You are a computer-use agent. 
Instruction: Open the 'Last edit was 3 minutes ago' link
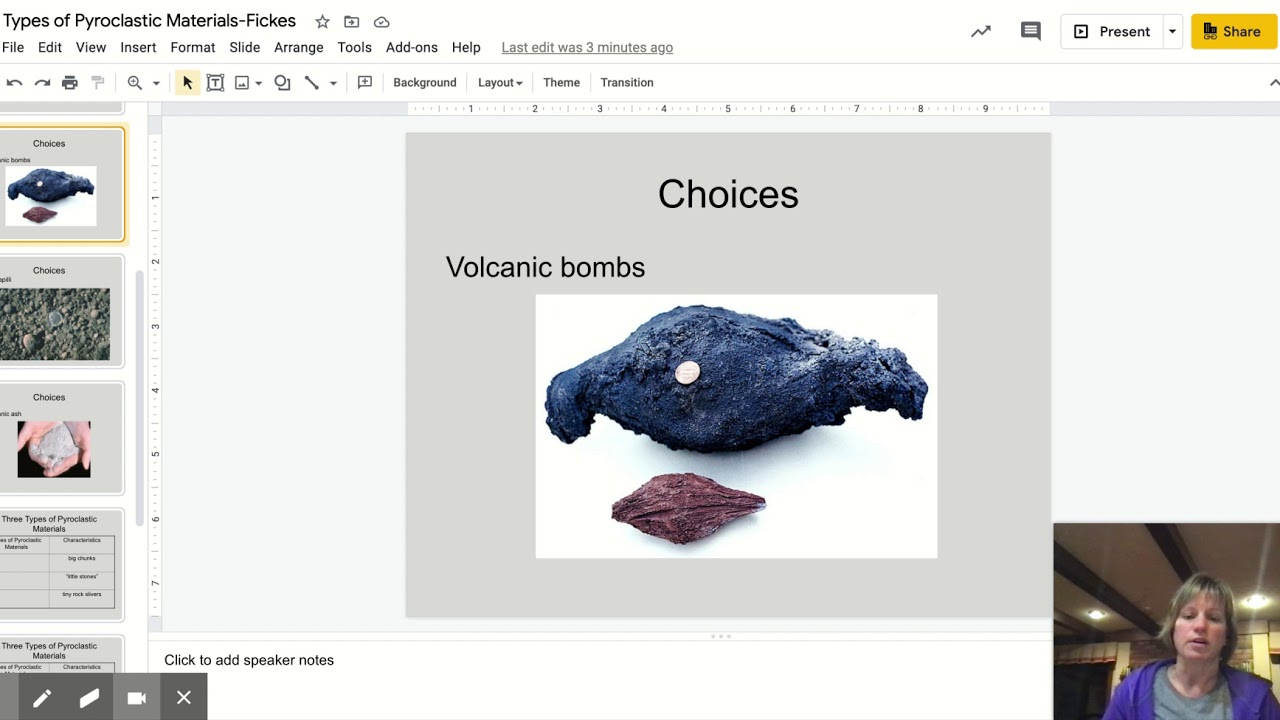(587, 47)
